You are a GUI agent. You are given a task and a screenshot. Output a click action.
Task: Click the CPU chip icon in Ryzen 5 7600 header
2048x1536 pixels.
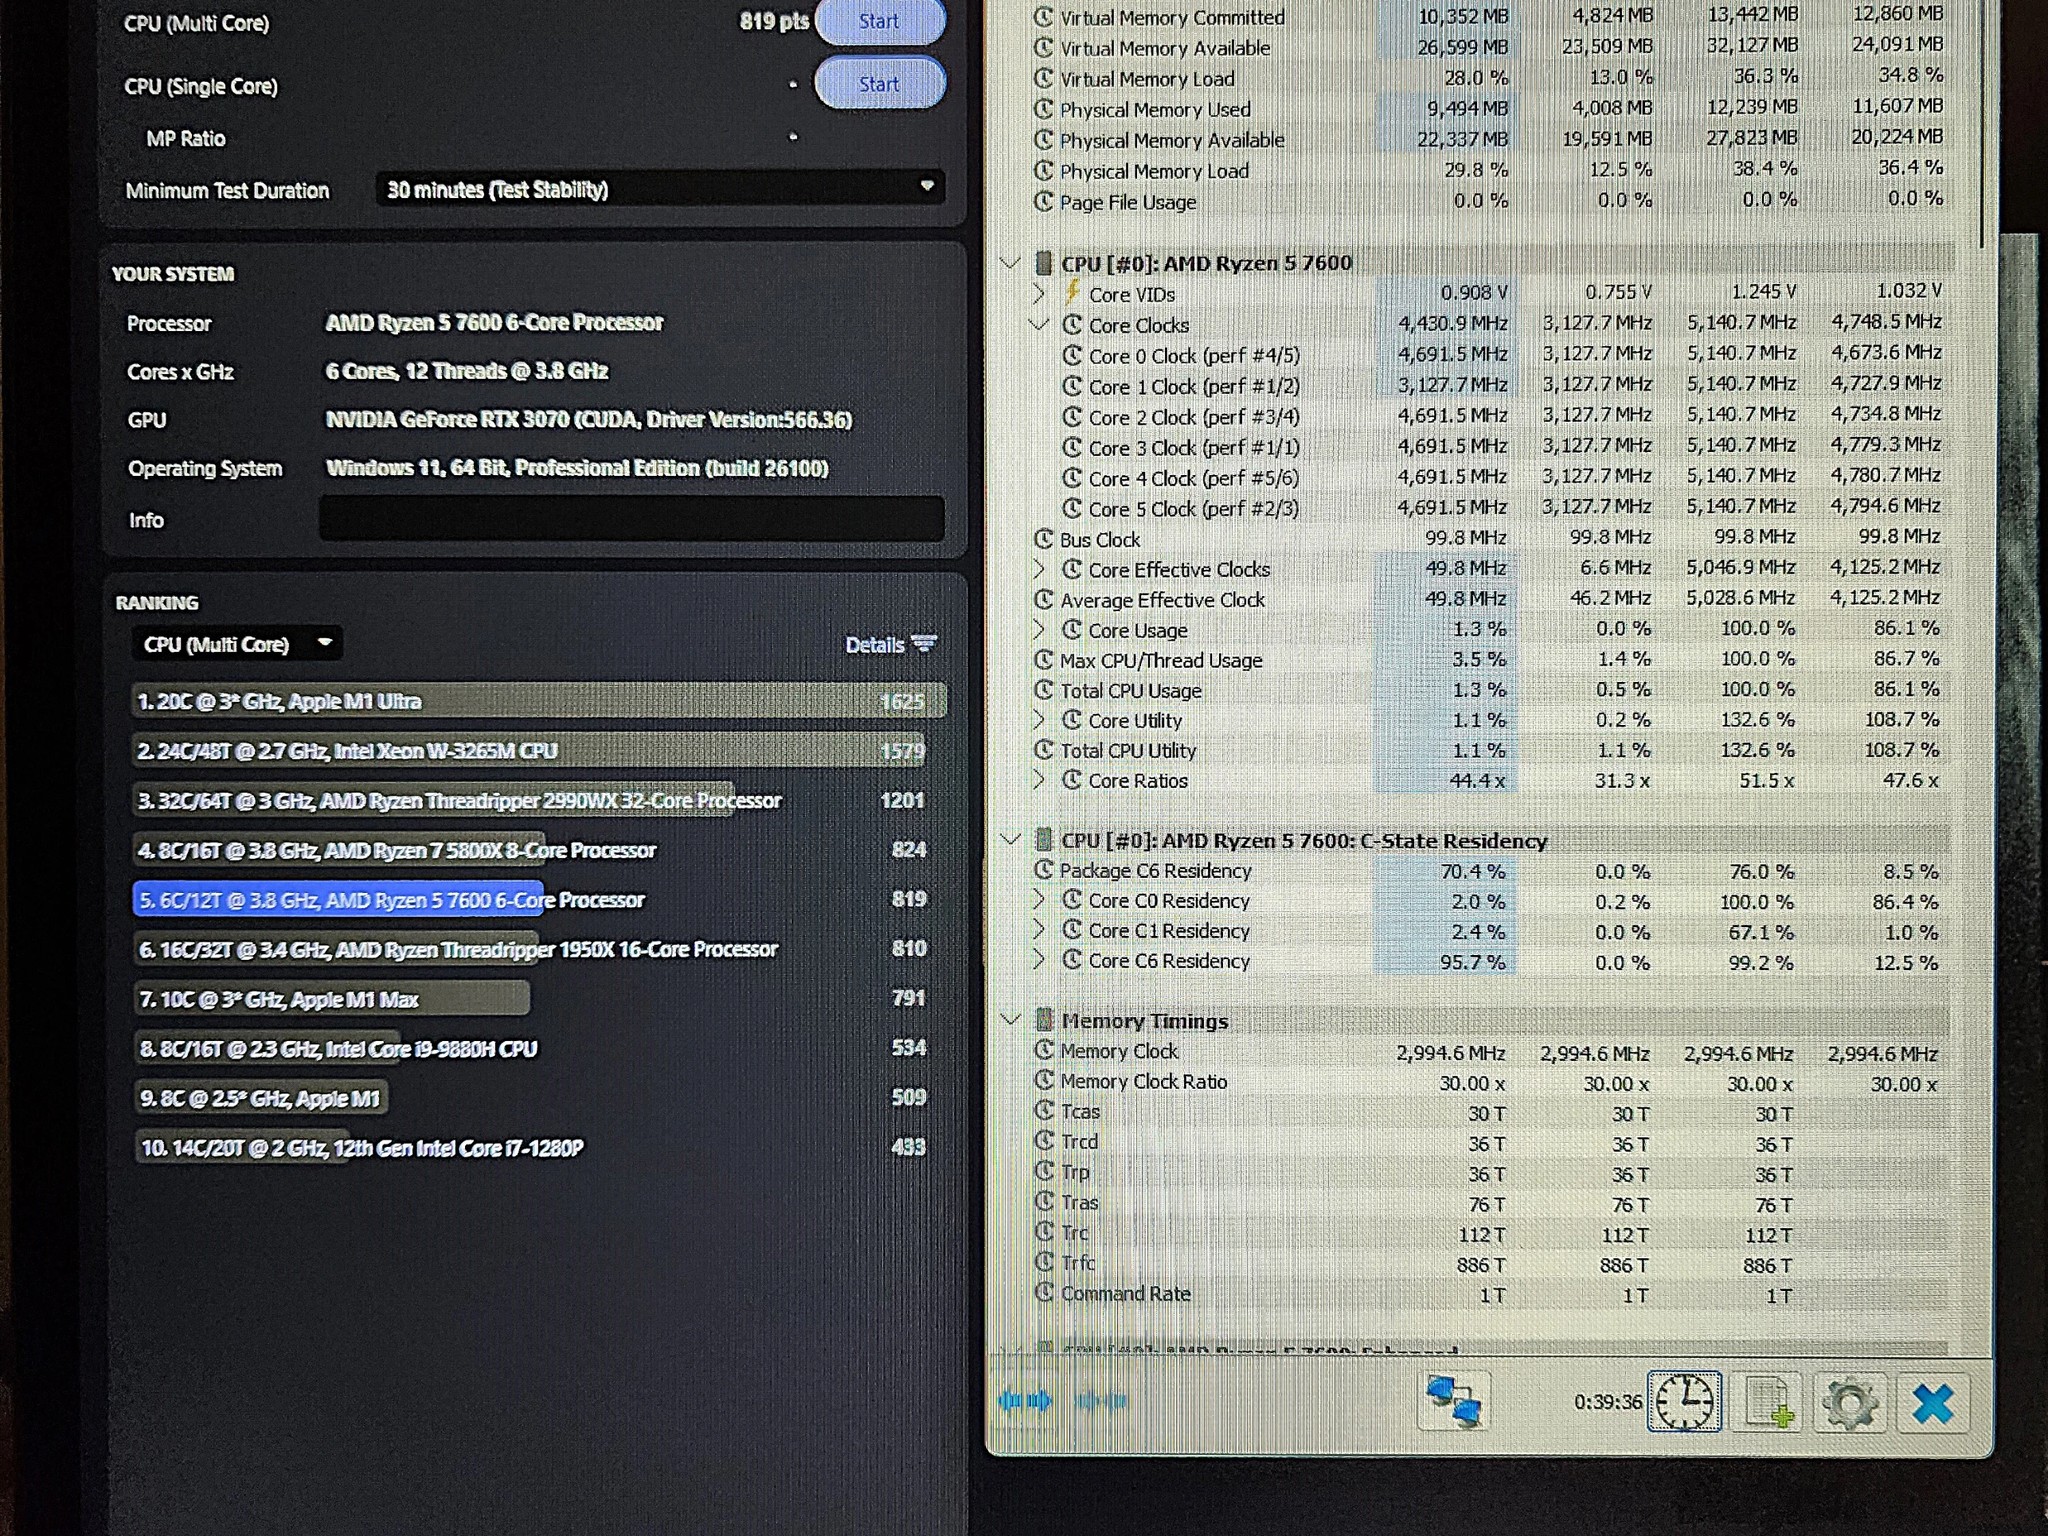pos(1043,263)
